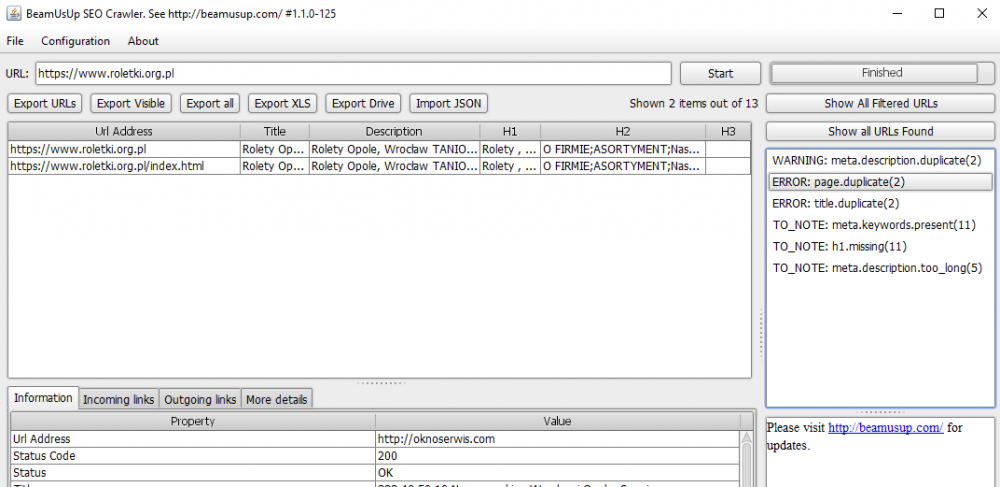Viewport: 1000px width, 487px height.
Task: Select ERROR: page.duplicate(2) filter
Action: [881, 182]
